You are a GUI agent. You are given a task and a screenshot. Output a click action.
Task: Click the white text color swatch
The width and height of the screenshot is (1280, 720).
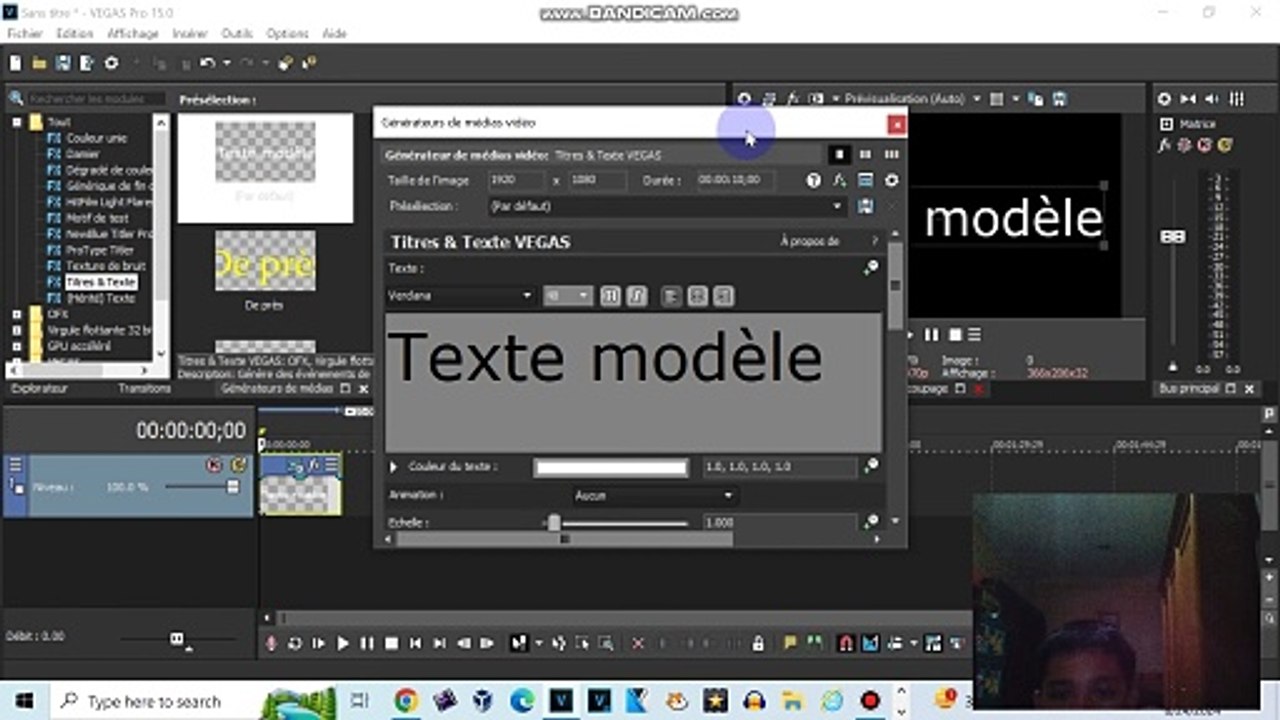[611, 467]
